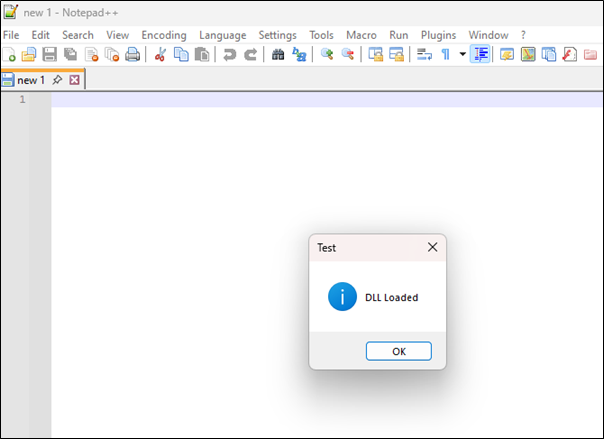Click the New file toolbar icon
Viewport: 604px width, 439px height.
(x=9, y=55)
